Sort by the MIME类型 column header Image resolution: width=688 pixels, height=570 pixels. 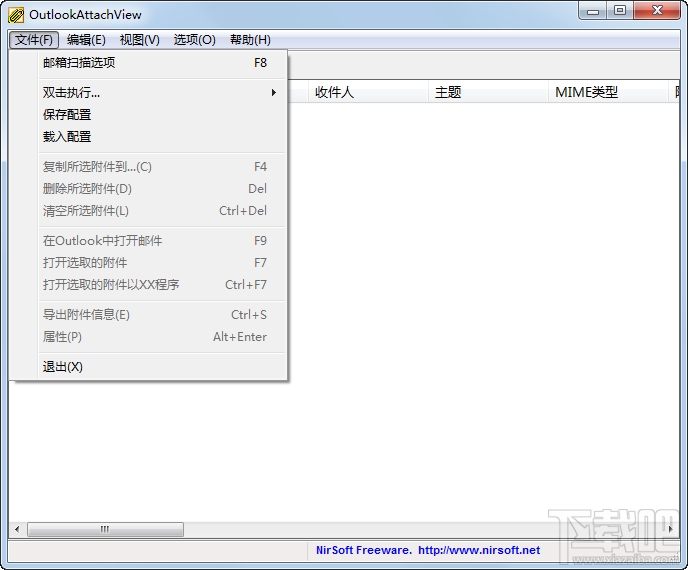click(608, 92)
